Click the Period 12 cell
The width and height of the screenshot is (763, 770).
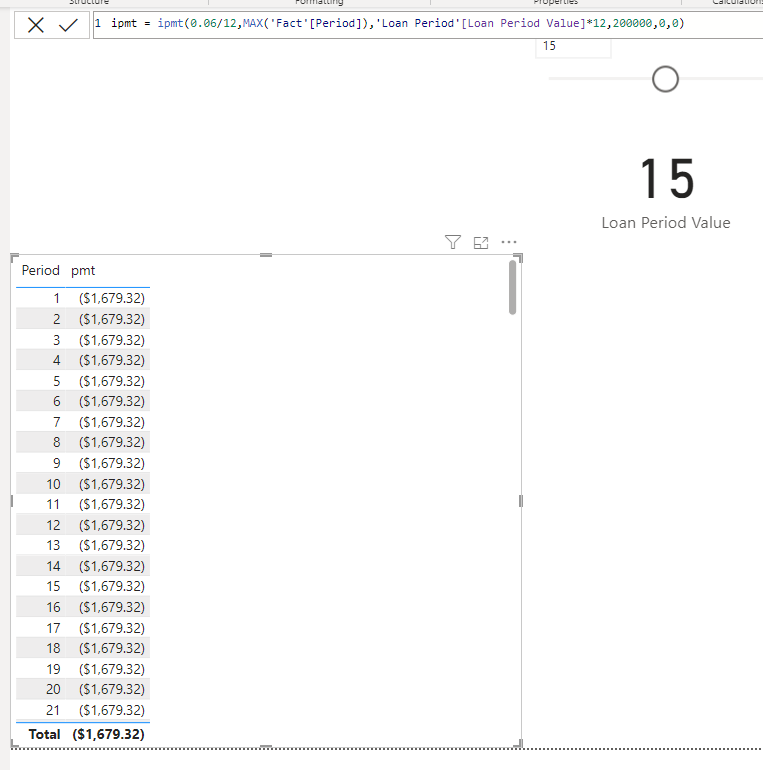point(54,525)
